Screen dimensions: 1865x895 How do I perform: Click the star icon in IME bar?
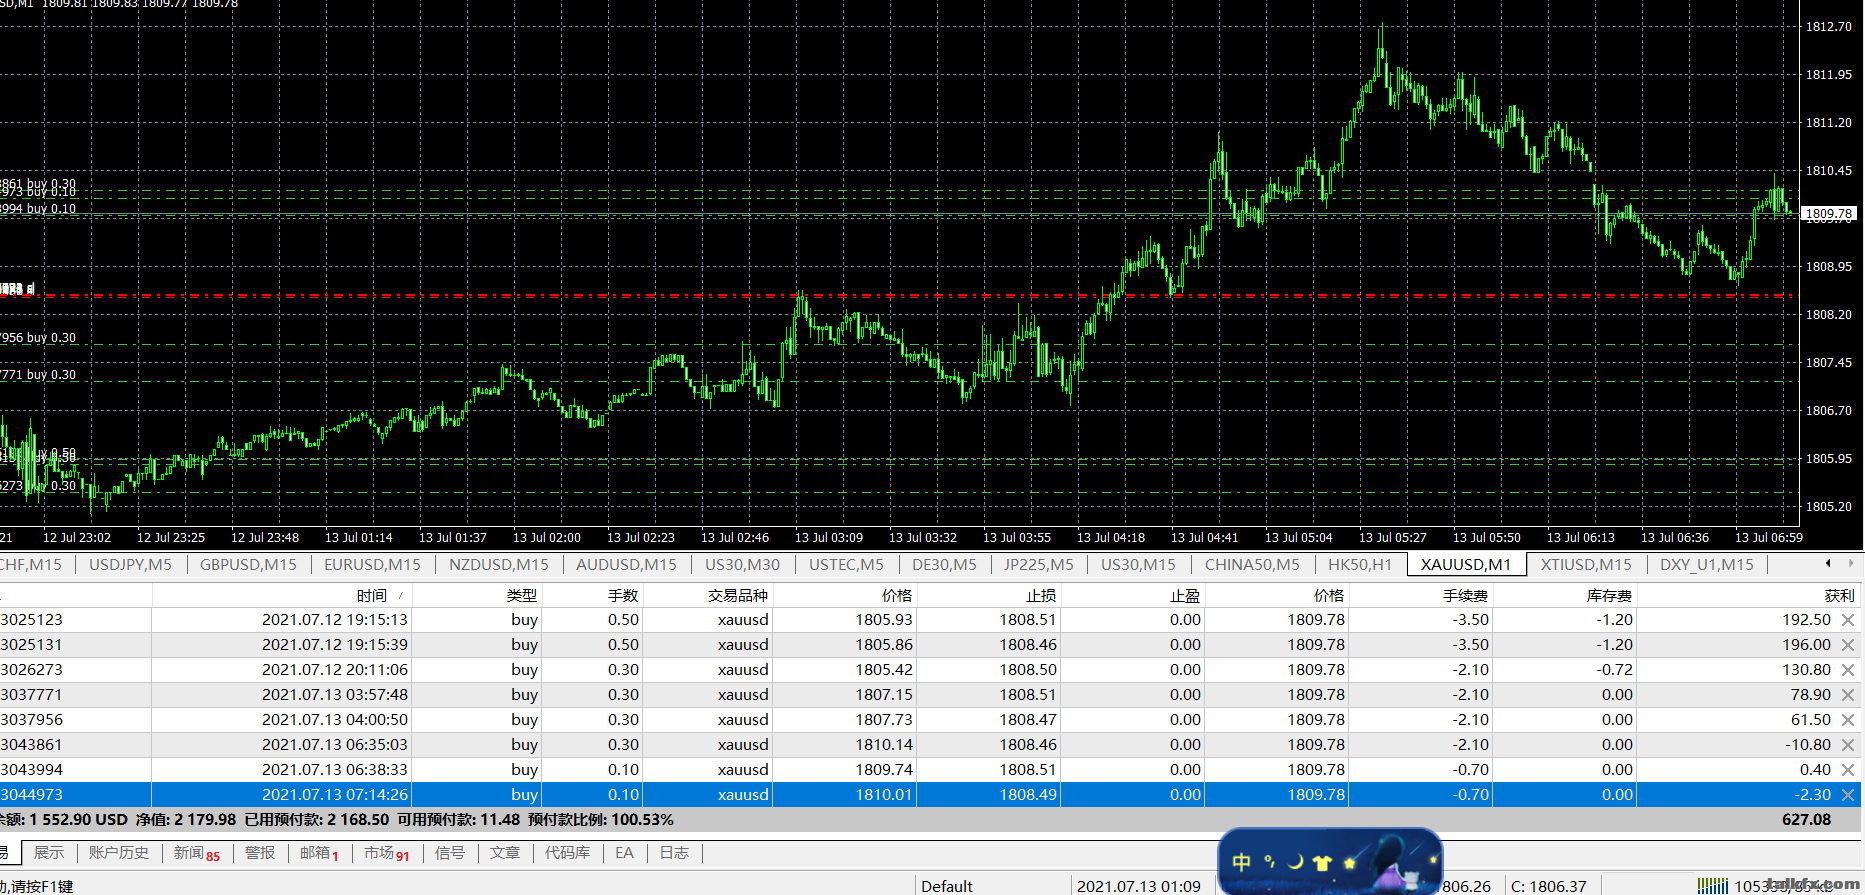[x=1349, y=862]
